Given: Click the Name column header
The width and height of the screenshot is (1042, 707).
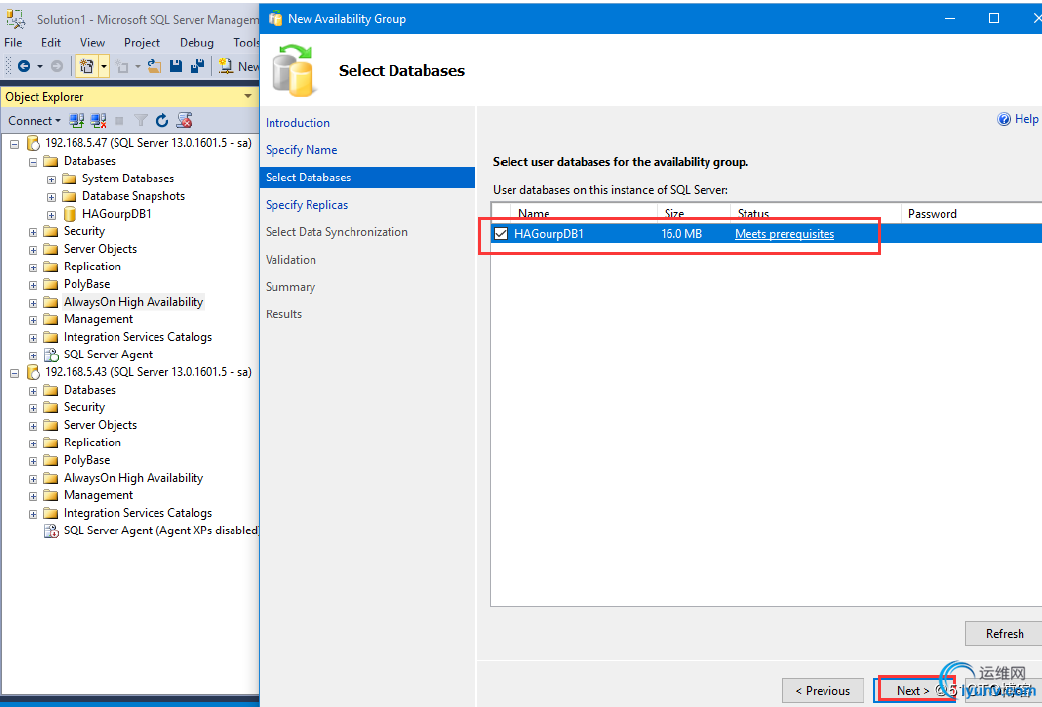Looking at the screenshot, I should coord(584,213).
